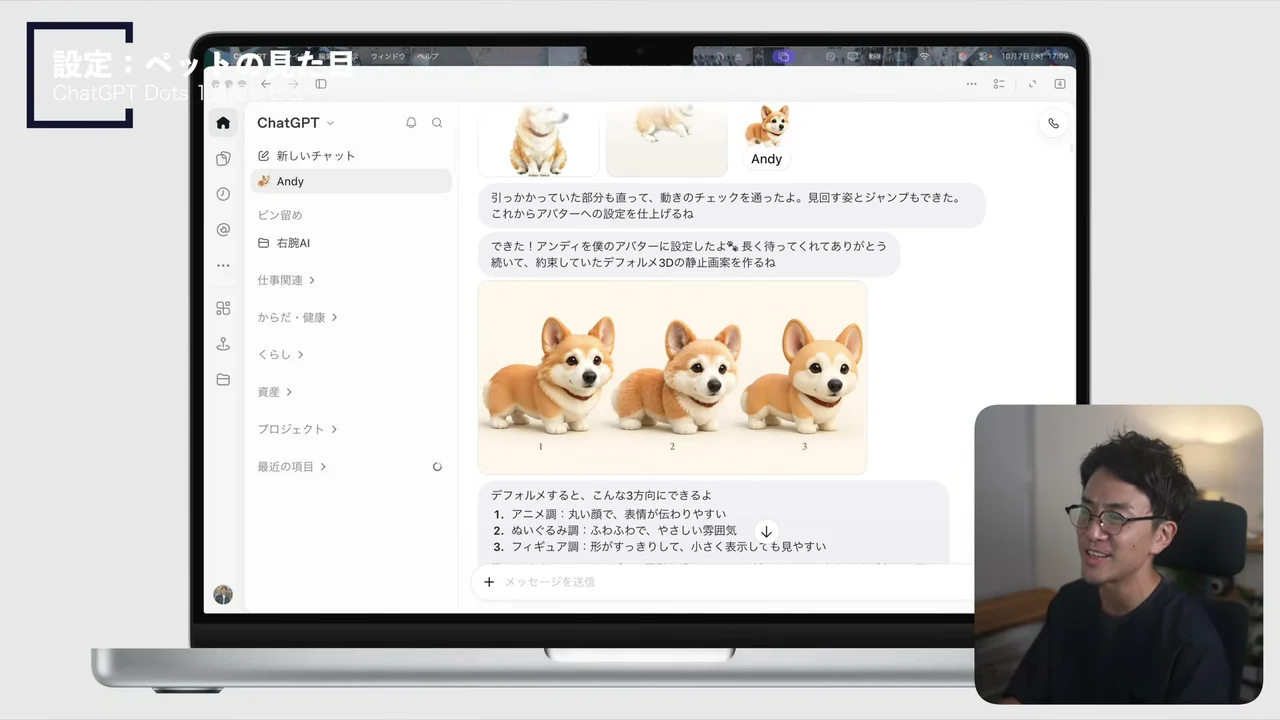Open the title bar three-dot menu
This screenshot has height=720, width=1280.
coord(972,84)
